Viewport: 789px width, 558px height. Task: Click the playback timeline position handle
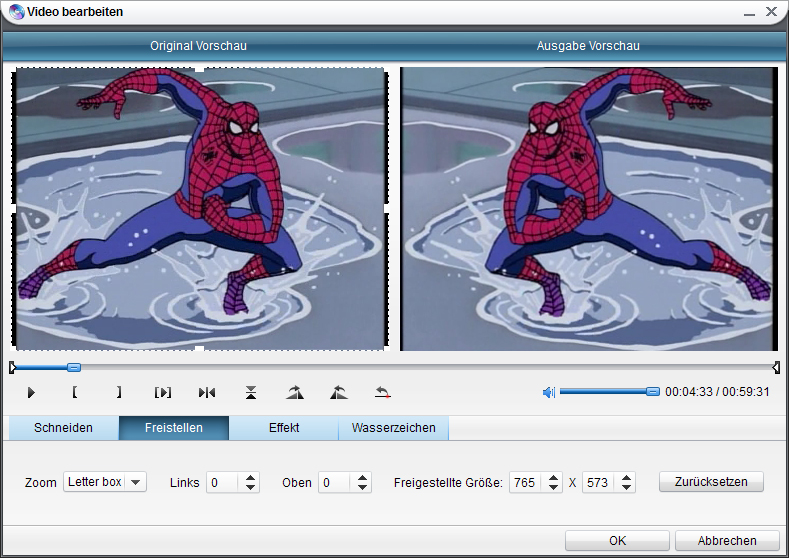(x=73, y=368)
